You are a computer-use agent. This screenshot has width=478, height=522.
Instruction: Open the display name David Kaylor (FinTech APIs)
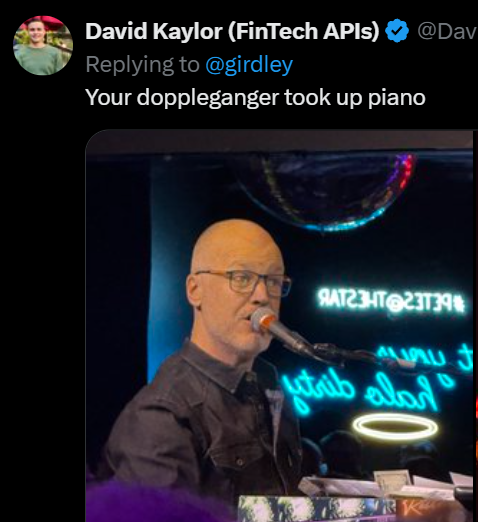pyautogui.click(x=232, y=31)
